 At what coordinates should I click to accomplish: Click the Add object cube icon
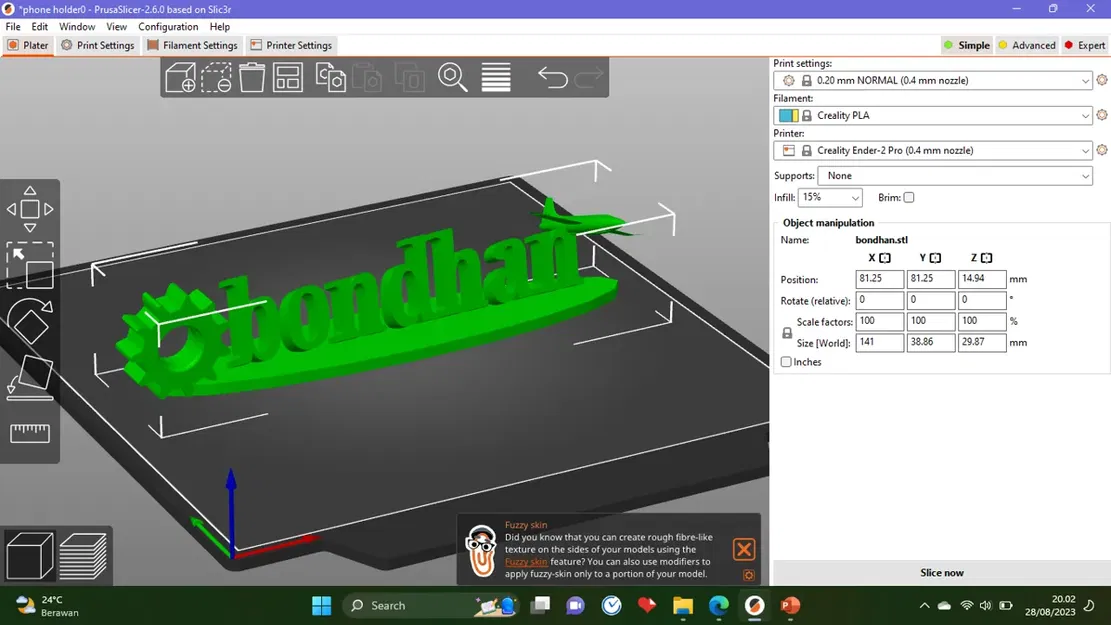click(x=180, y=77)
